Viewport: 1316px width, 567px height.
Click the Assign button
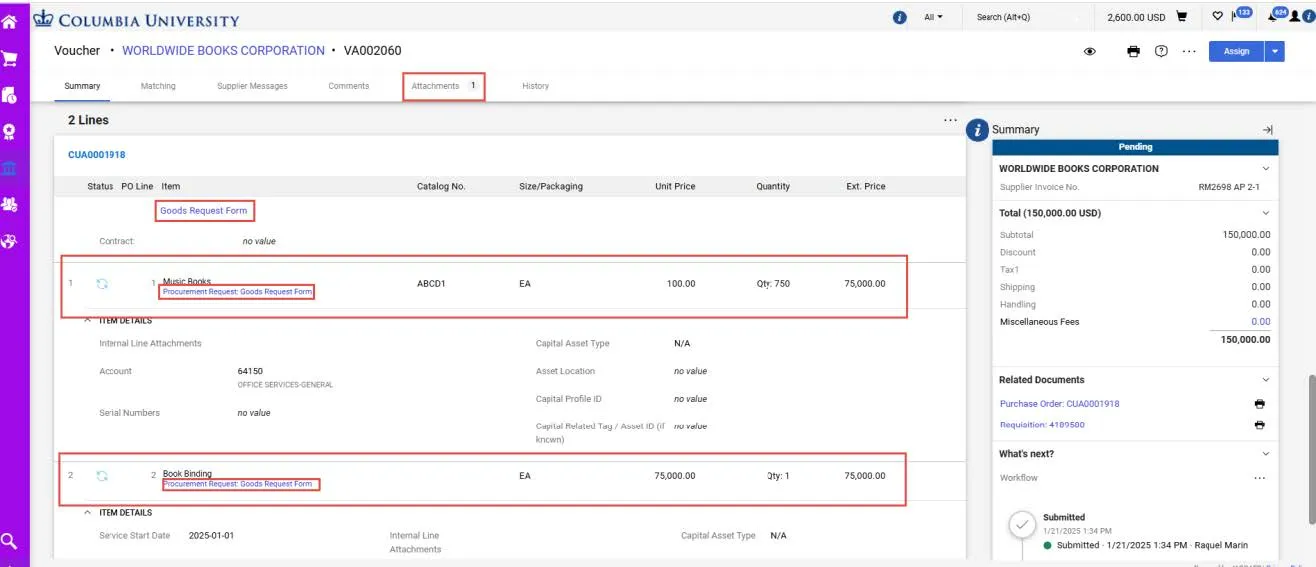[x=1237, y=51]
